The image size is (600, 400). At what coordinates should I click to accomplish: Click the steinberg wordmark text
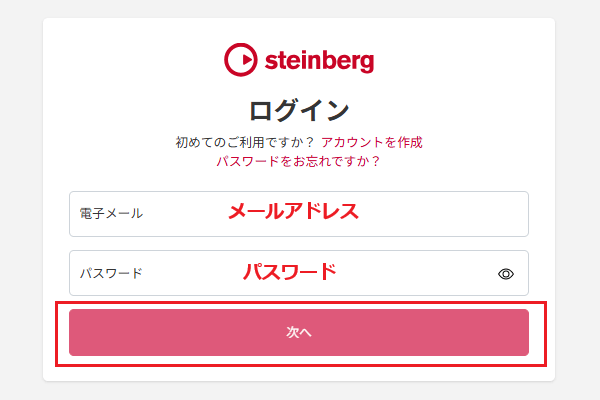tap(320, 61)
